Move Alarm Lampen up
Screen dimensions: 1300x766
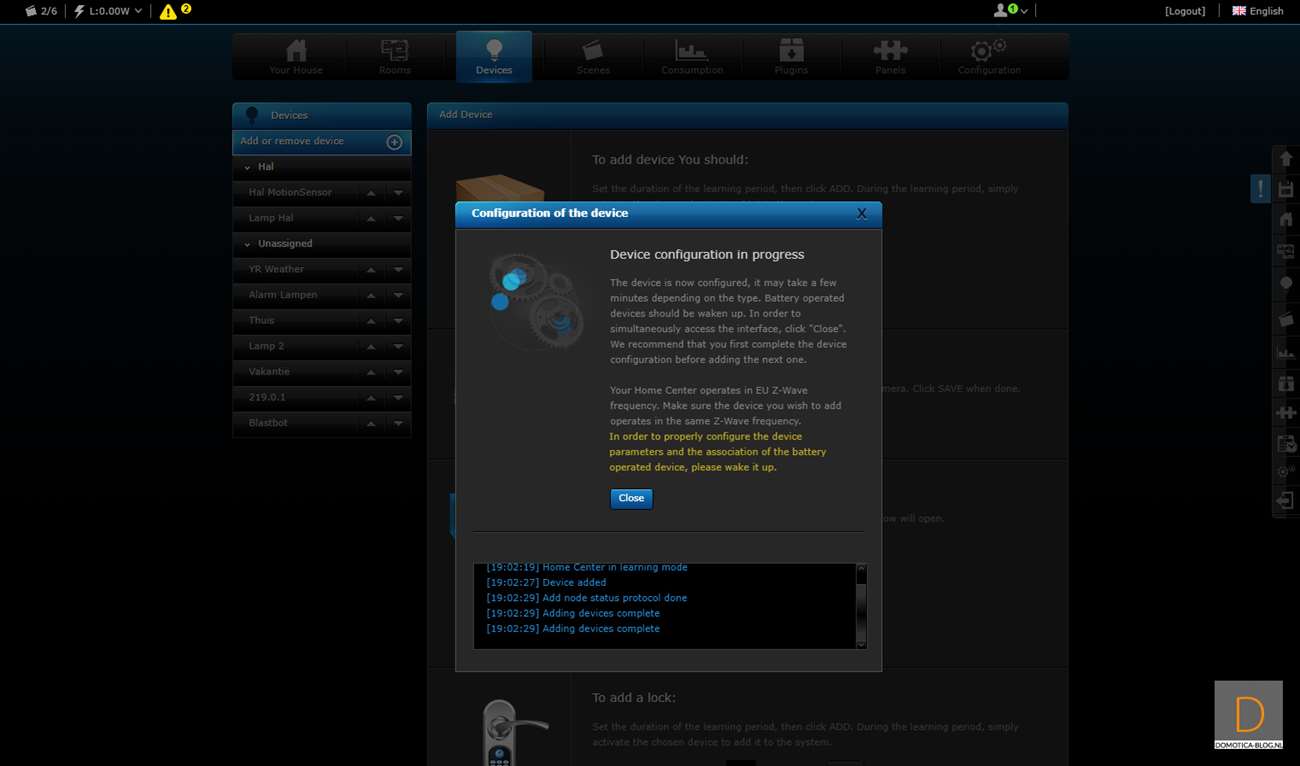(x=371, y=296)
